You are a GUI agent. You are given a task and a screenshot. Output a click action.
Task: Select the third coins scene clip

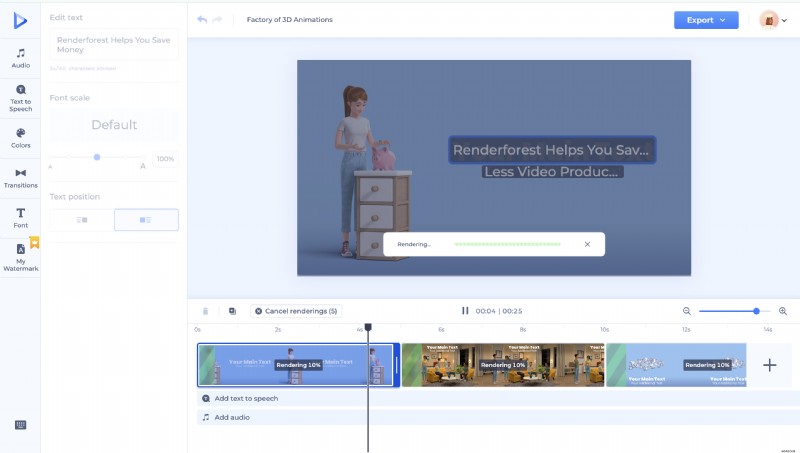pyautogui.click(x=676, y=365)
